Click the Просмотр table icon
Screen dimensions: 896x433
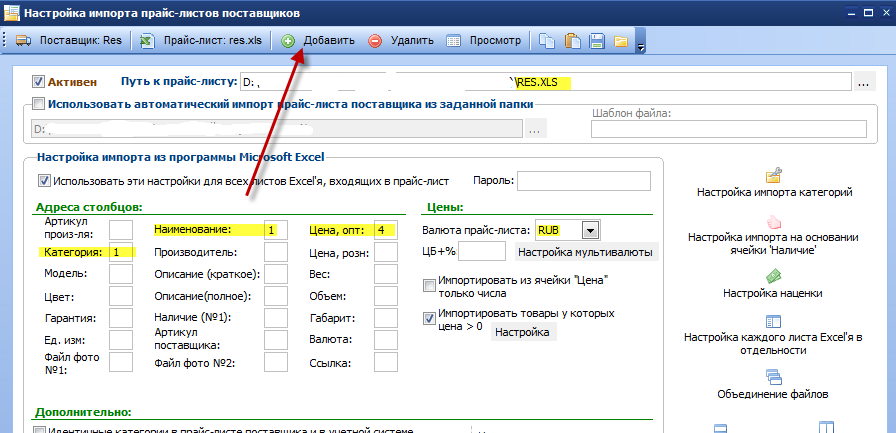coord(454,41)
